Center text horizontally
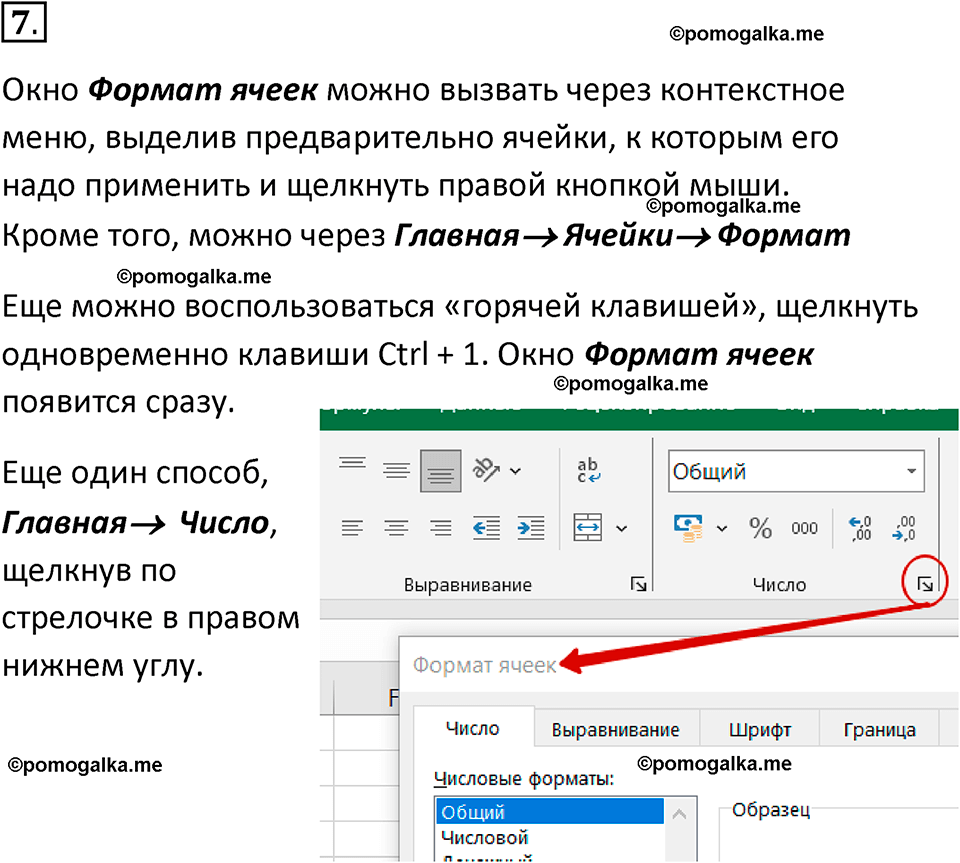The width and height of the screenshot is (960, 863). coord(397,528)
